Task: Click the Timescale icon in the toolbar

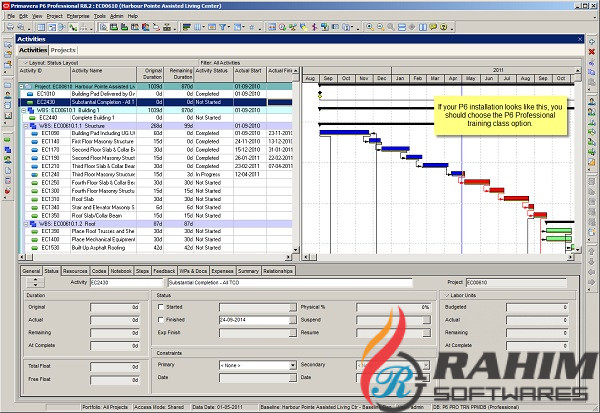Action: tap(212, 27)
